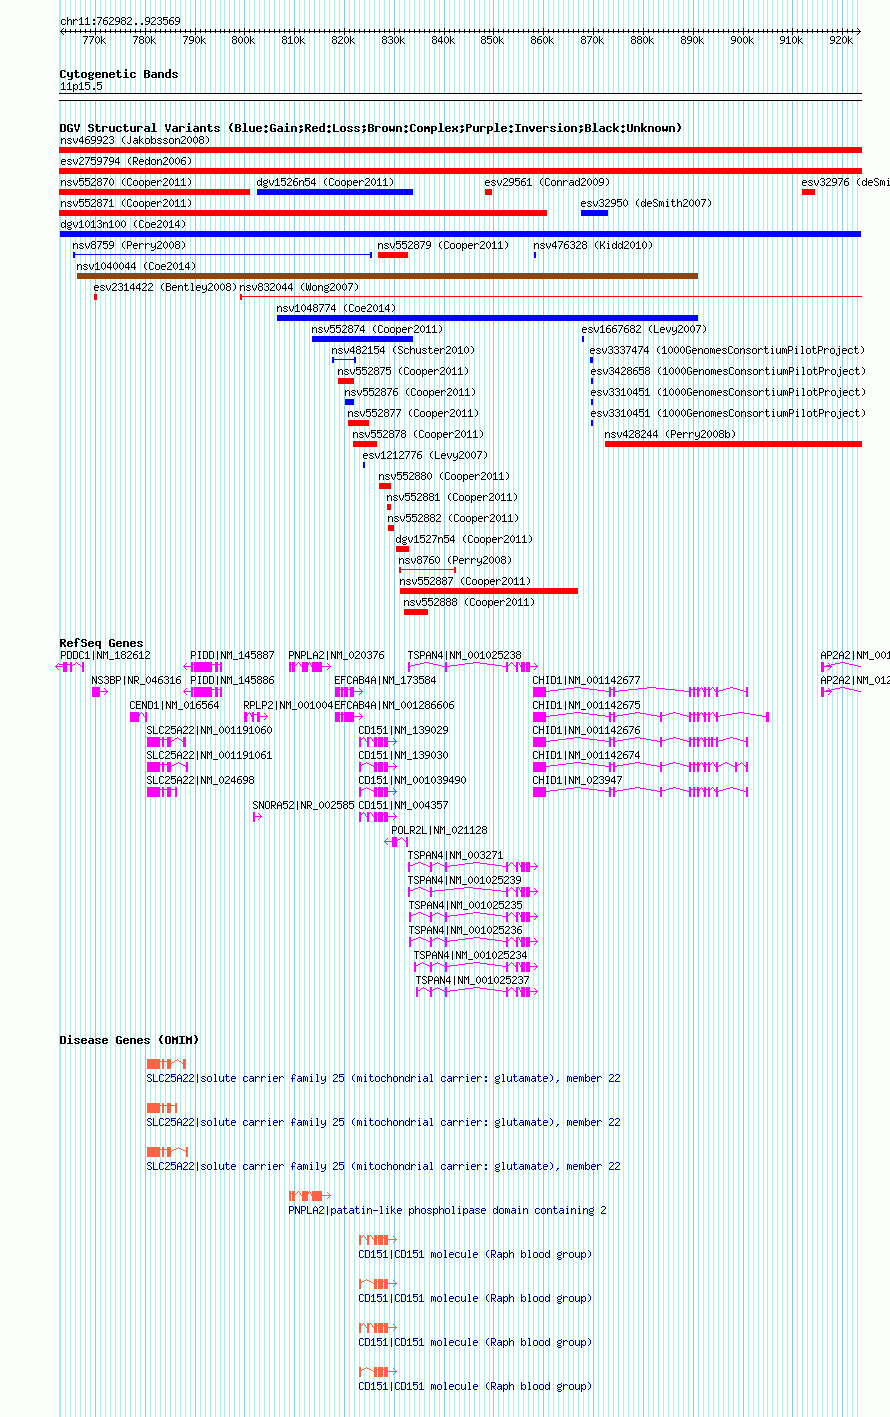Select the esv32950 (deSmith2007) blue bar
Viewport: 890px width, 1417px height.
click(594, 213)
